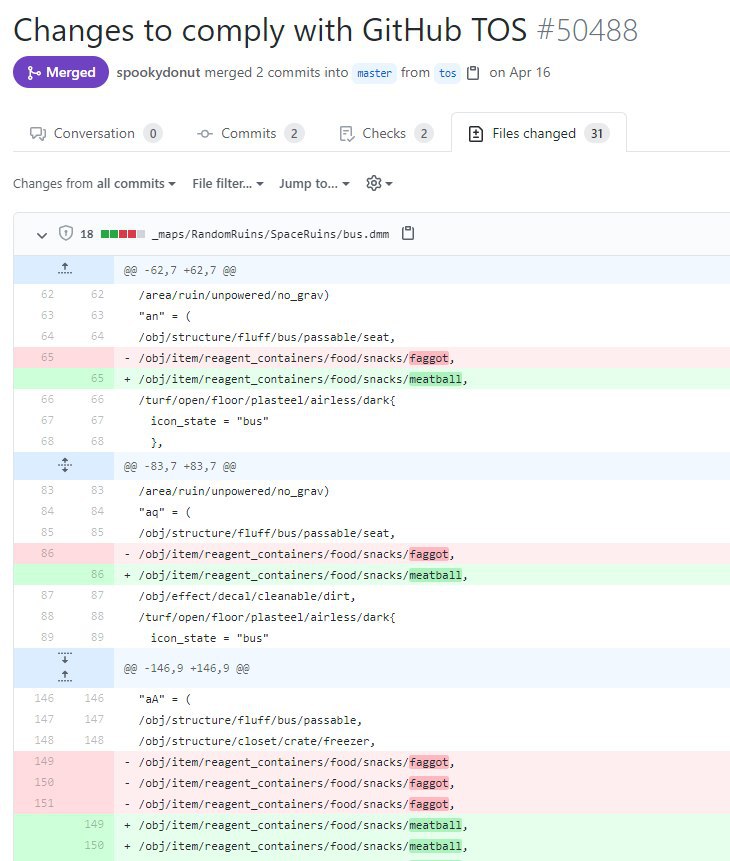Open the Changes from all commits dropdown
730x861 pixels.
[94, 183]
